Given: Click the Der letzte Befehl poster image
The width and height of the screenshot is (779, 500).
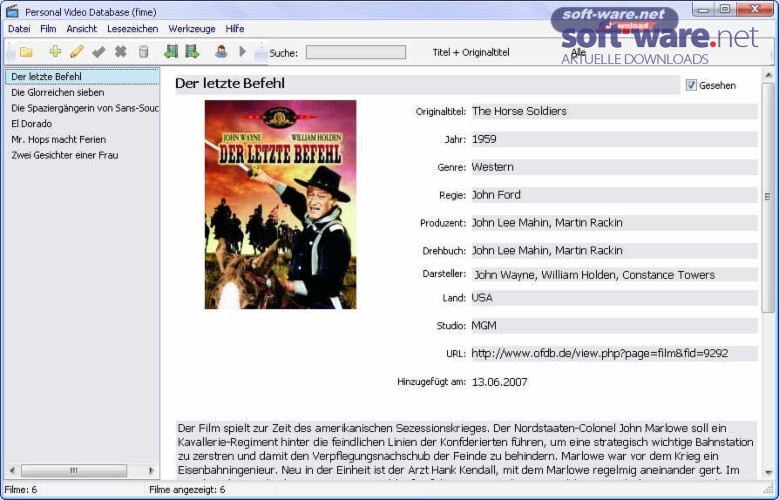Looking at the screenshot, I should tap(280, 204).
